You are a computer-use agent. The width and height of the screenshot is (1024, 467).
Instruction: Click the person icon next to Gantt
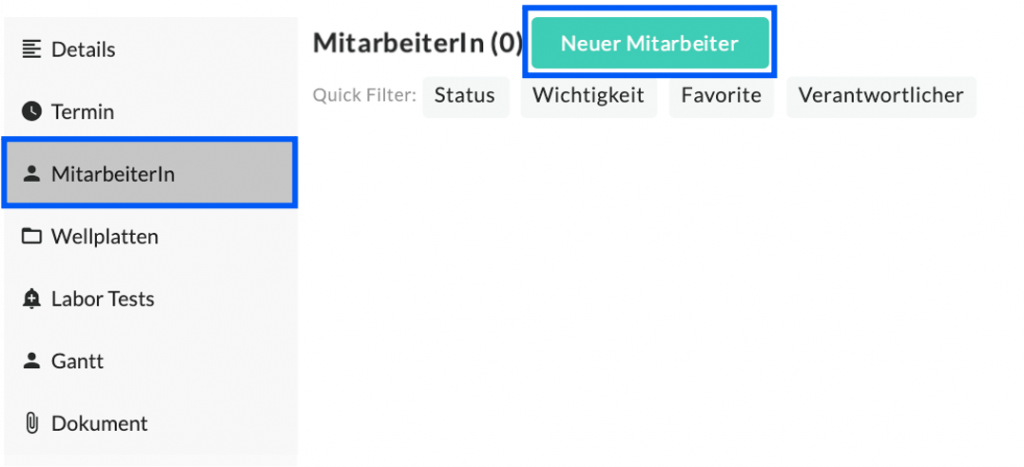pos(32,361)
